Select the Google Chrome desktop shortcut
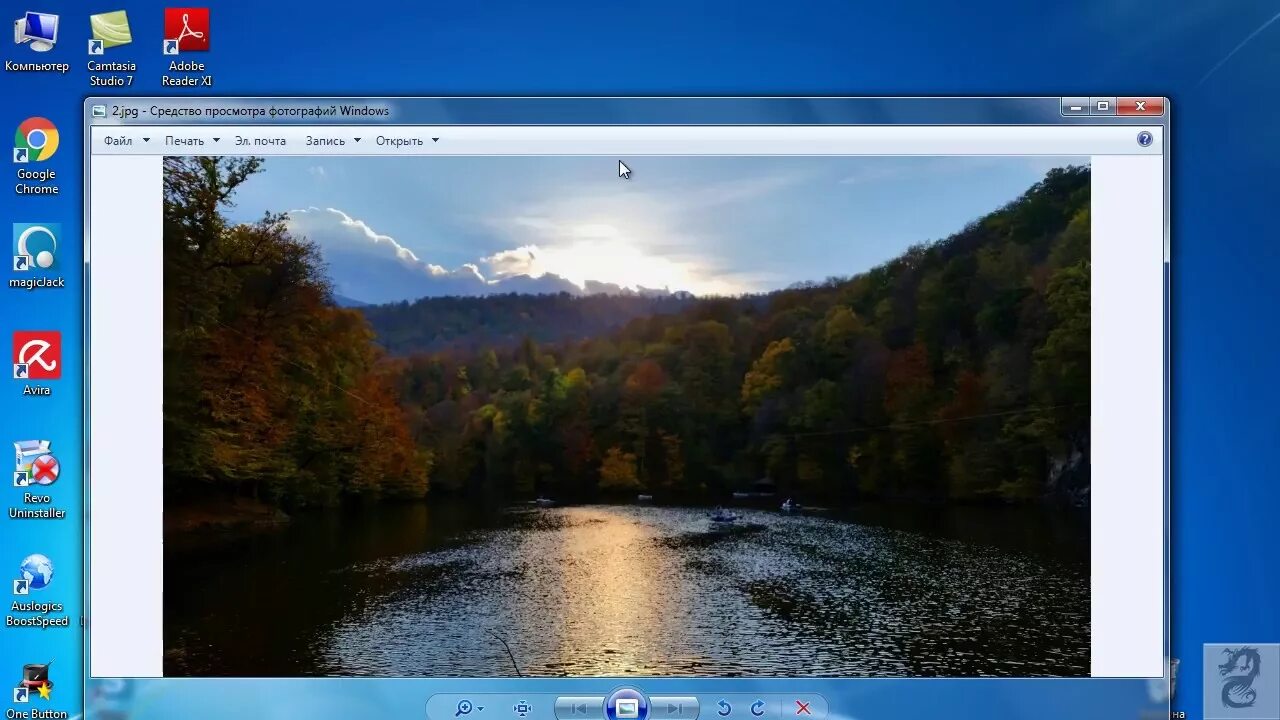Screen dimensions: 1280x720 tap(37, 157)
